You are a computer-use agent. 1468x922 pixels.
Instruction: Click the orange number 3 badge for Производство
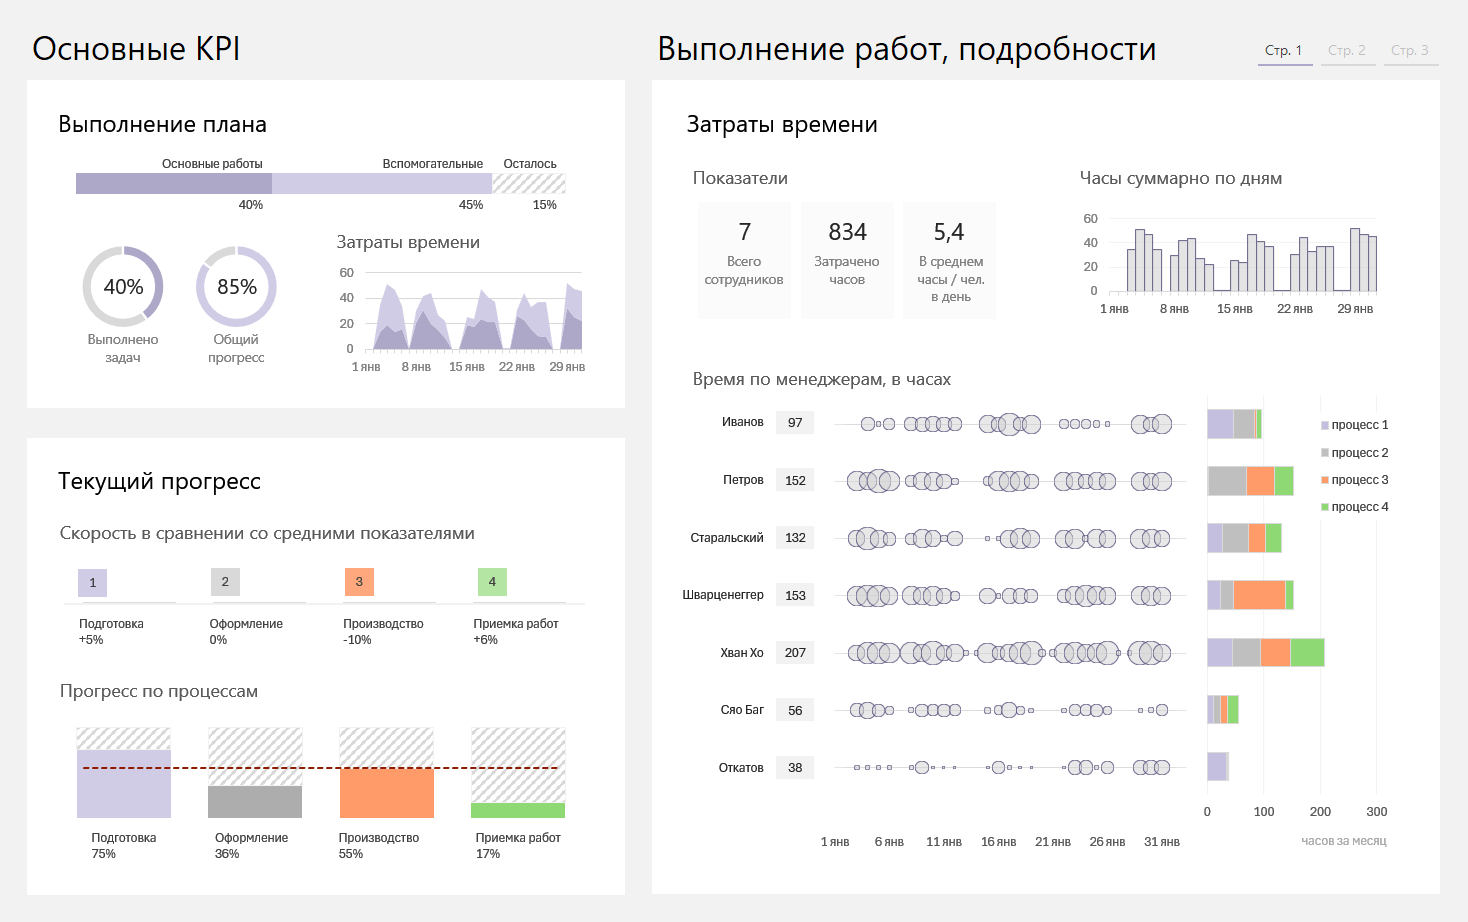pyautogui.click(x=359, y=582)
